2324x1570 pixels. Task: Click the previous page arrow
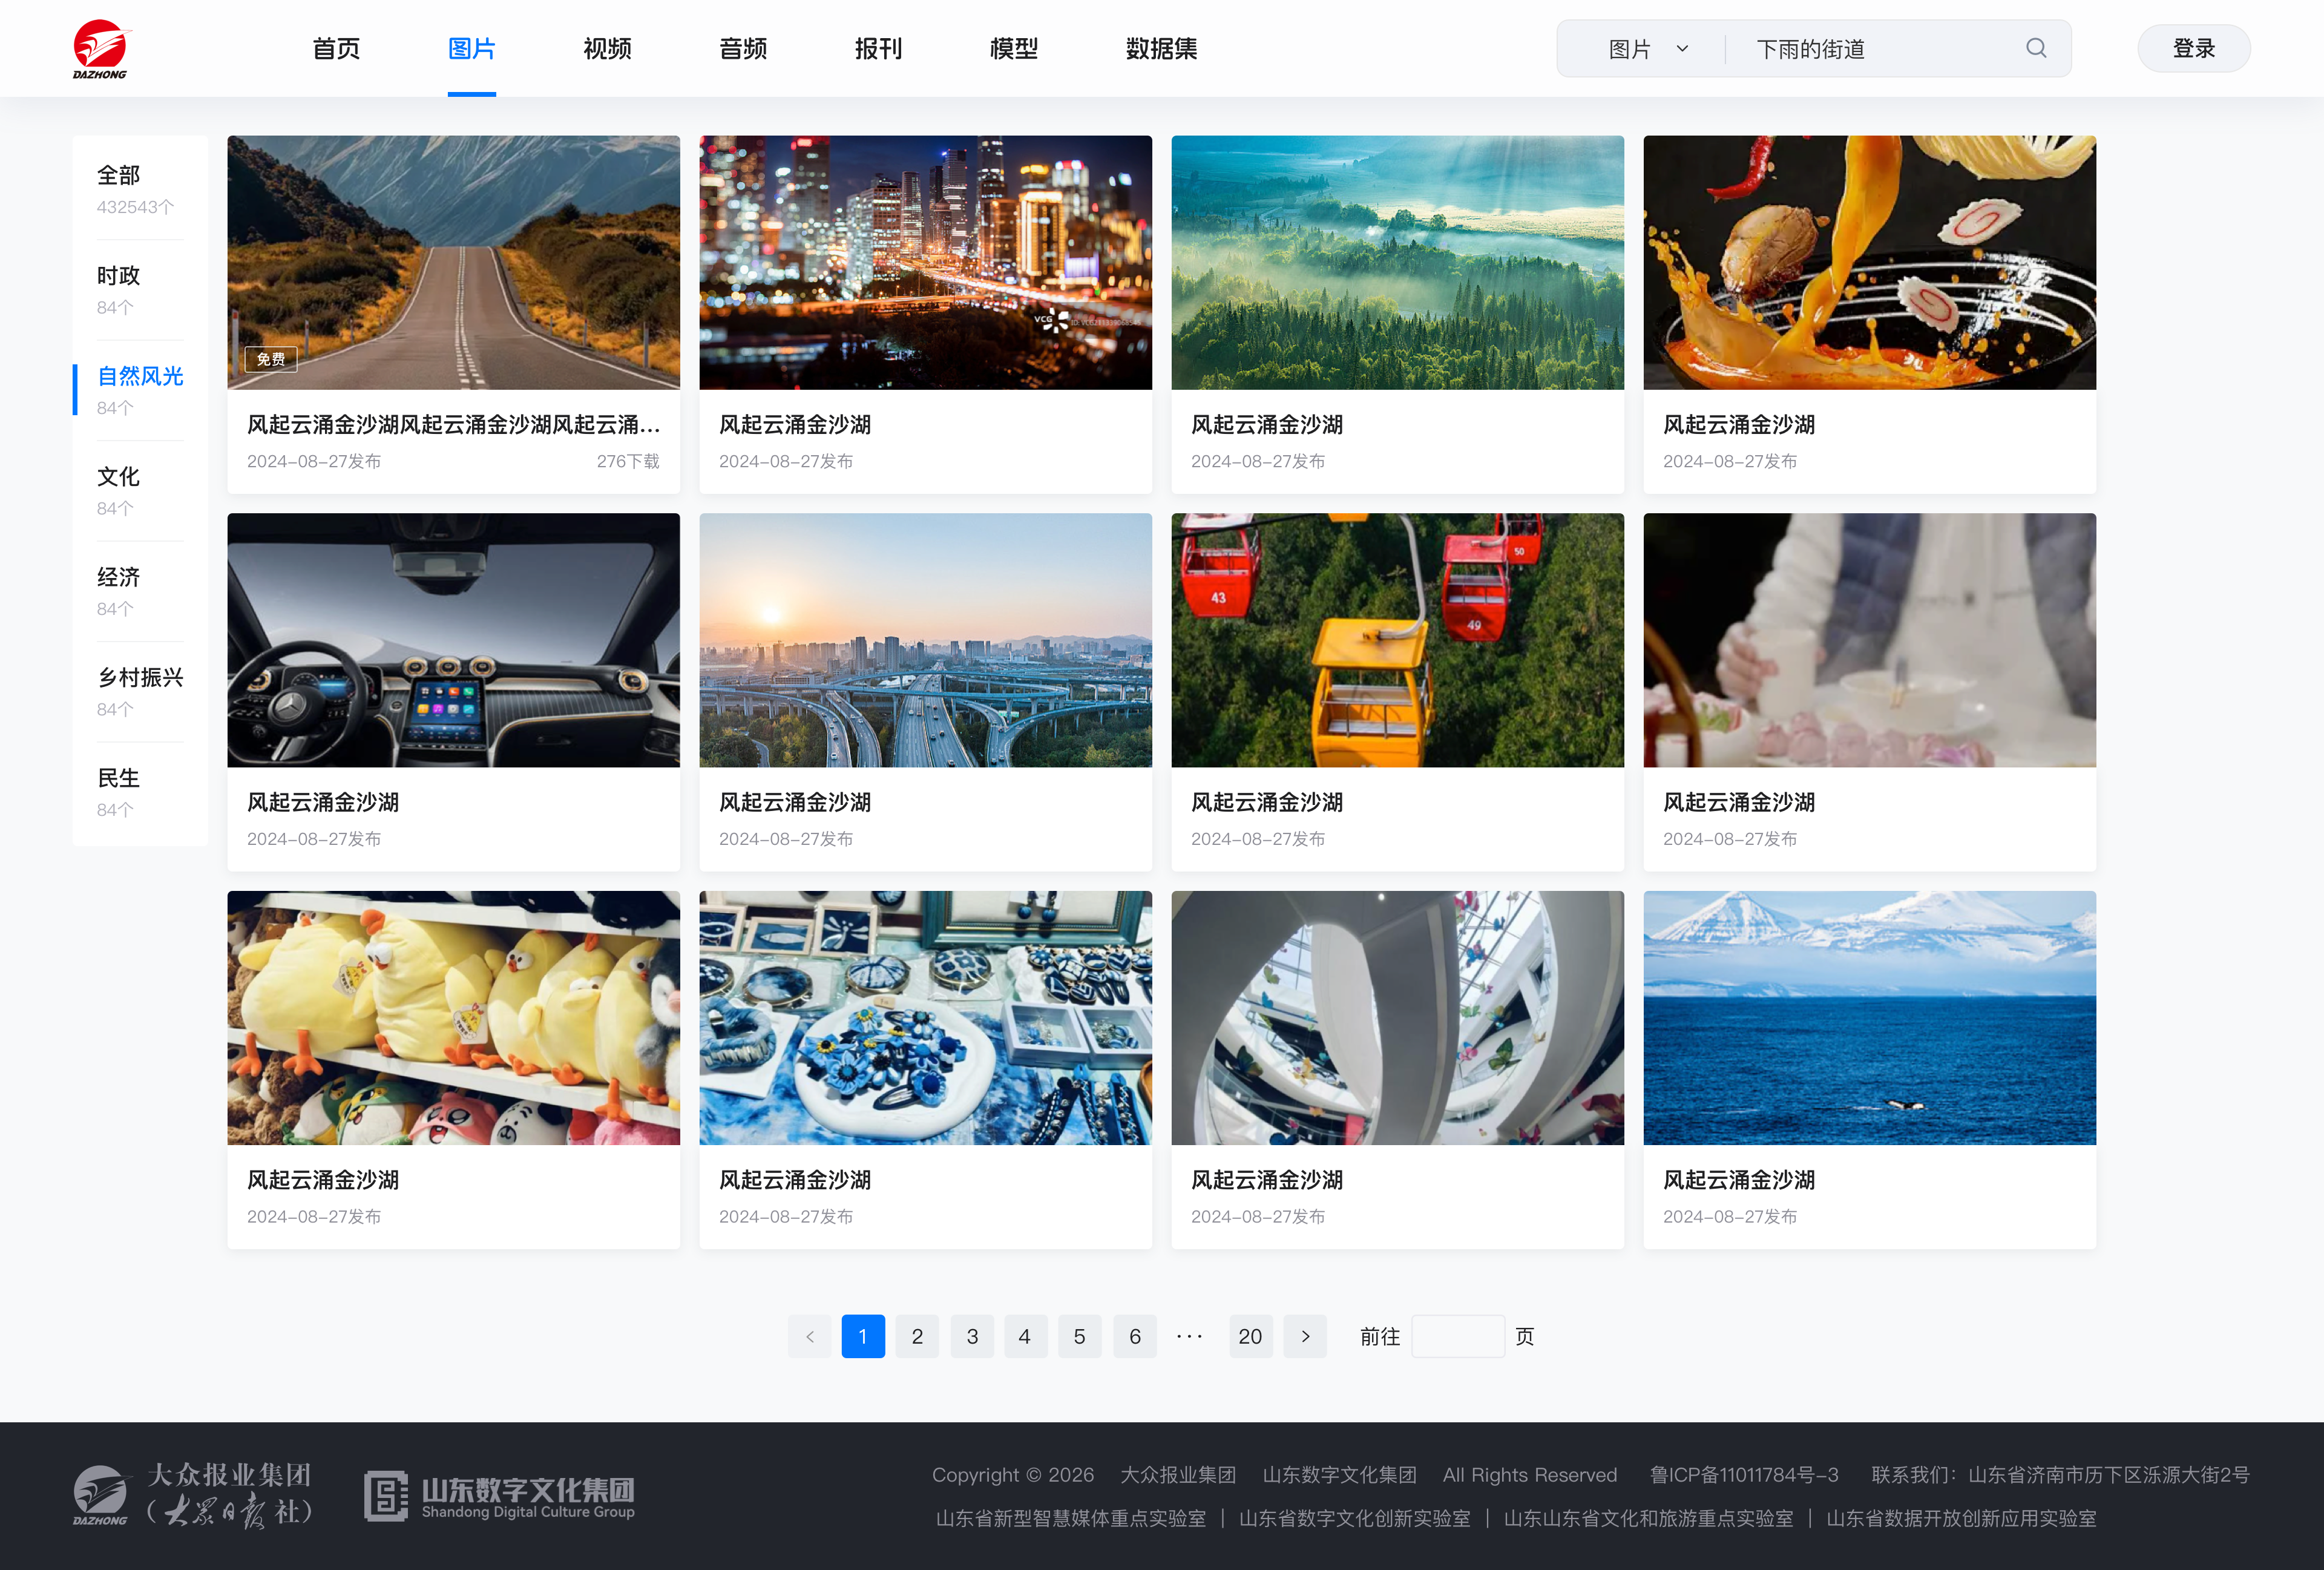[x=810, y=1336]
